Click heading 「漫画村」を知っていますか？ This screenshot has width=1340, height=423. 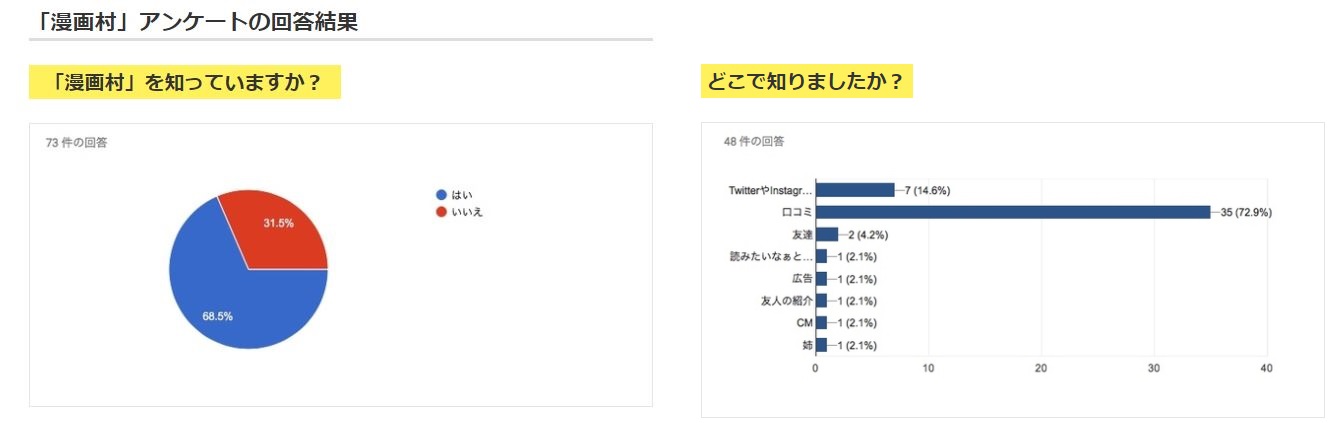point(186,82)
